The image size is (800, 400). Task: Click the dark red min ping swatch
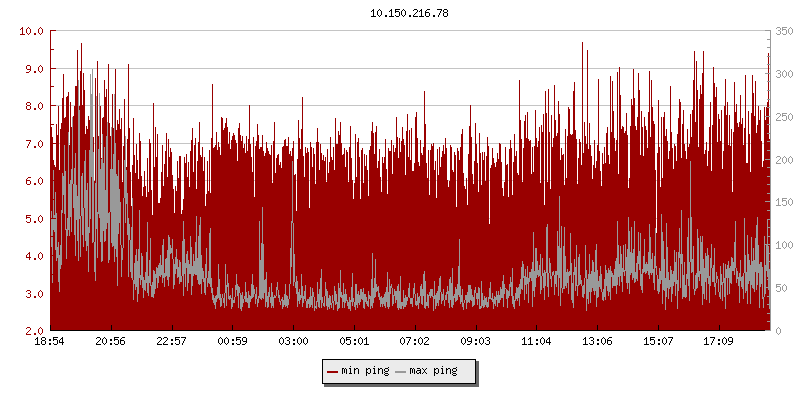[332, 371]
